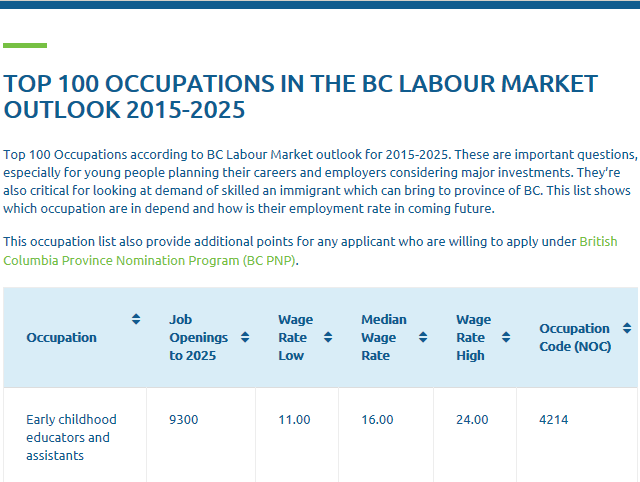640x482 pixels.
Task: Toggle Median Wage Rate sort arrows
Action: [x=423, y=337]
